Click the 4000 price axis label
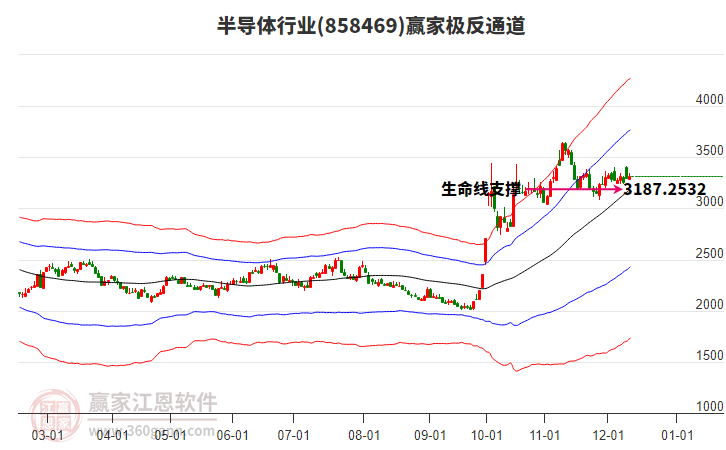This screenshot has height=450, width=726. (x=709, y=99)
